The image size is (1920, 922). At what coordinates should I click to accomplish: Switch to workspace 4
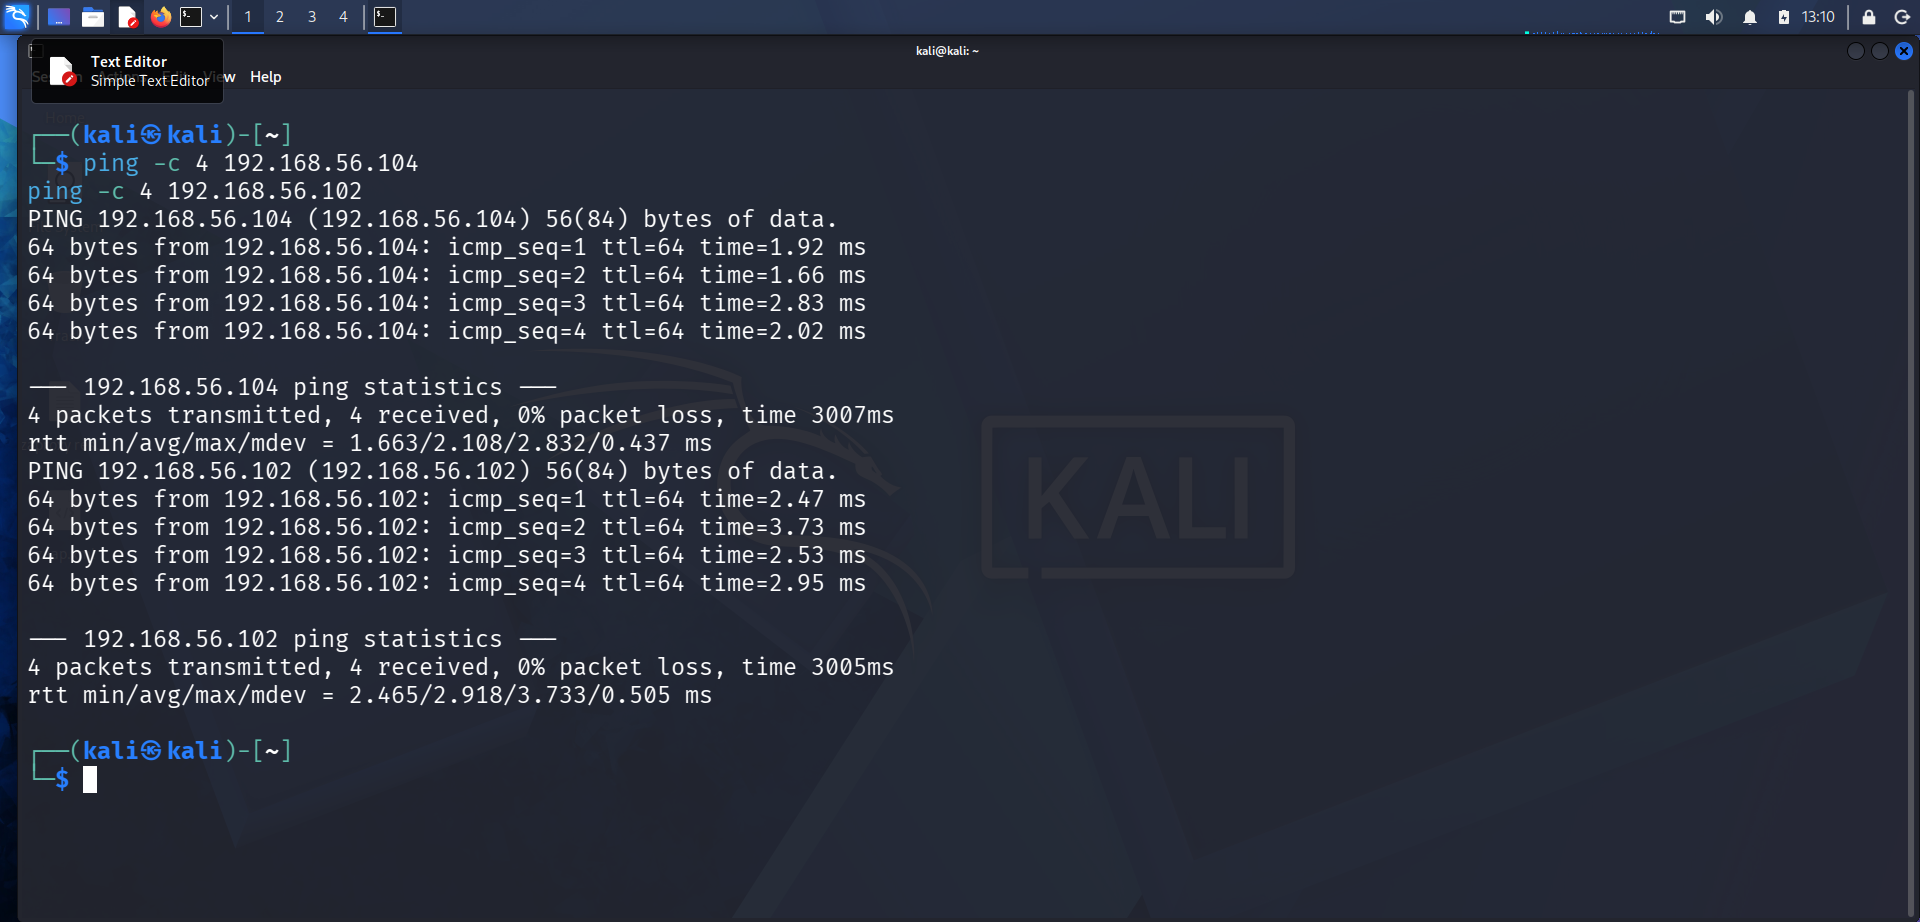(343, 17)
